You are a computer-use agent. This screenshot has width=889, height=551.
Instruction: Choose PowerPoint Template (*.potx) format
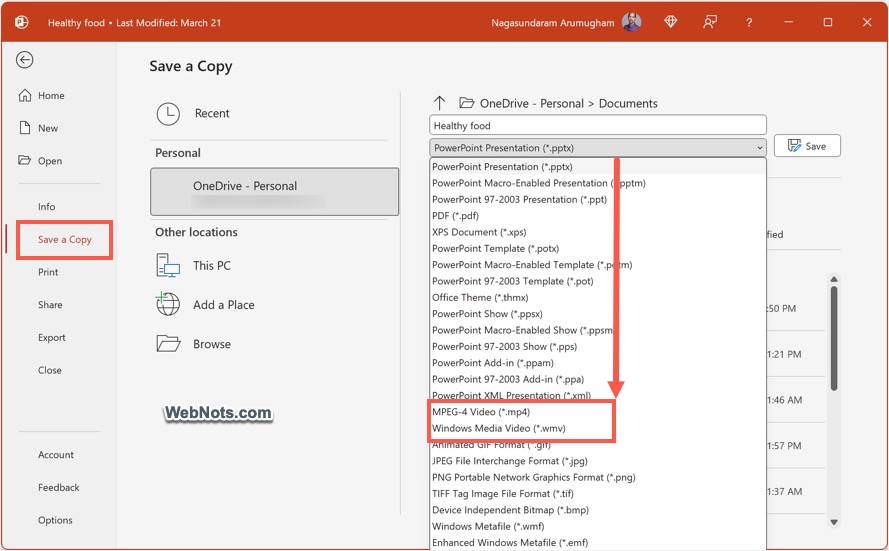point(598,249)
